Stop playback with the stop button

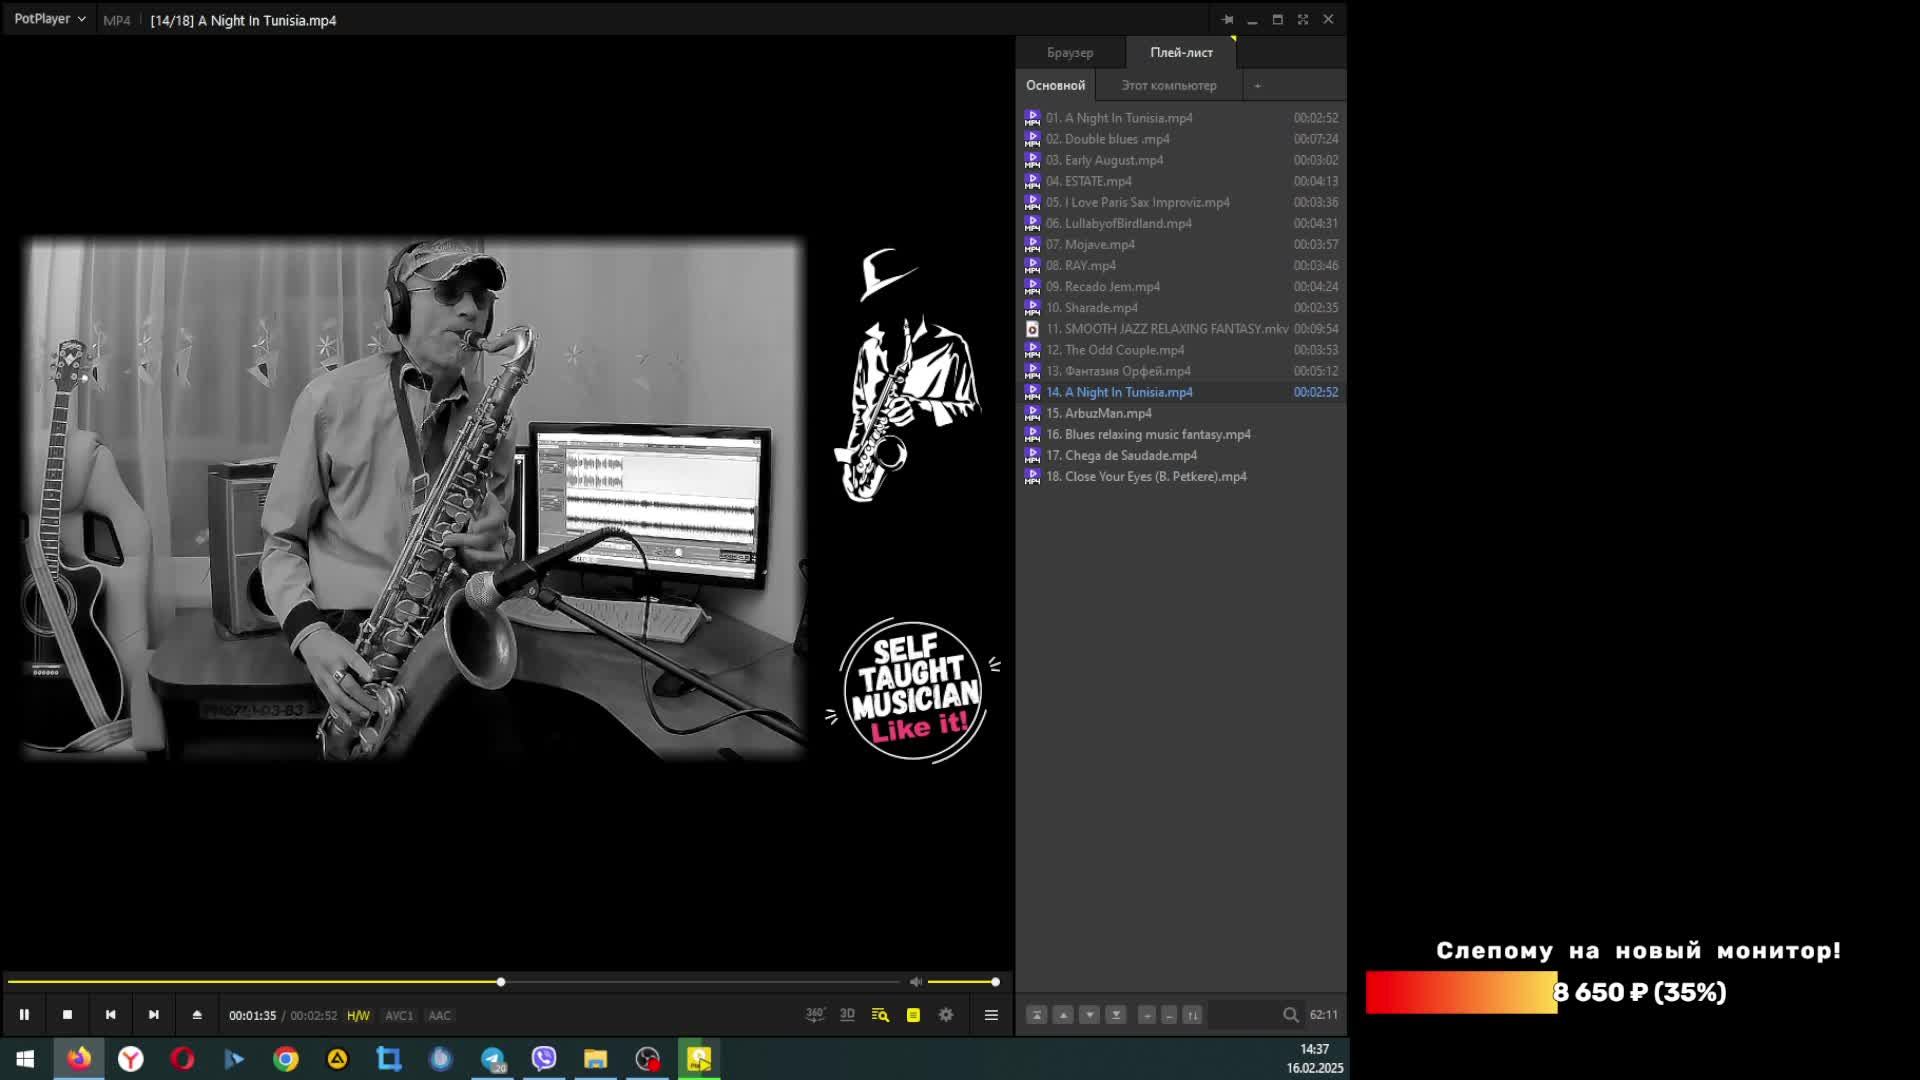(67, 1015)
